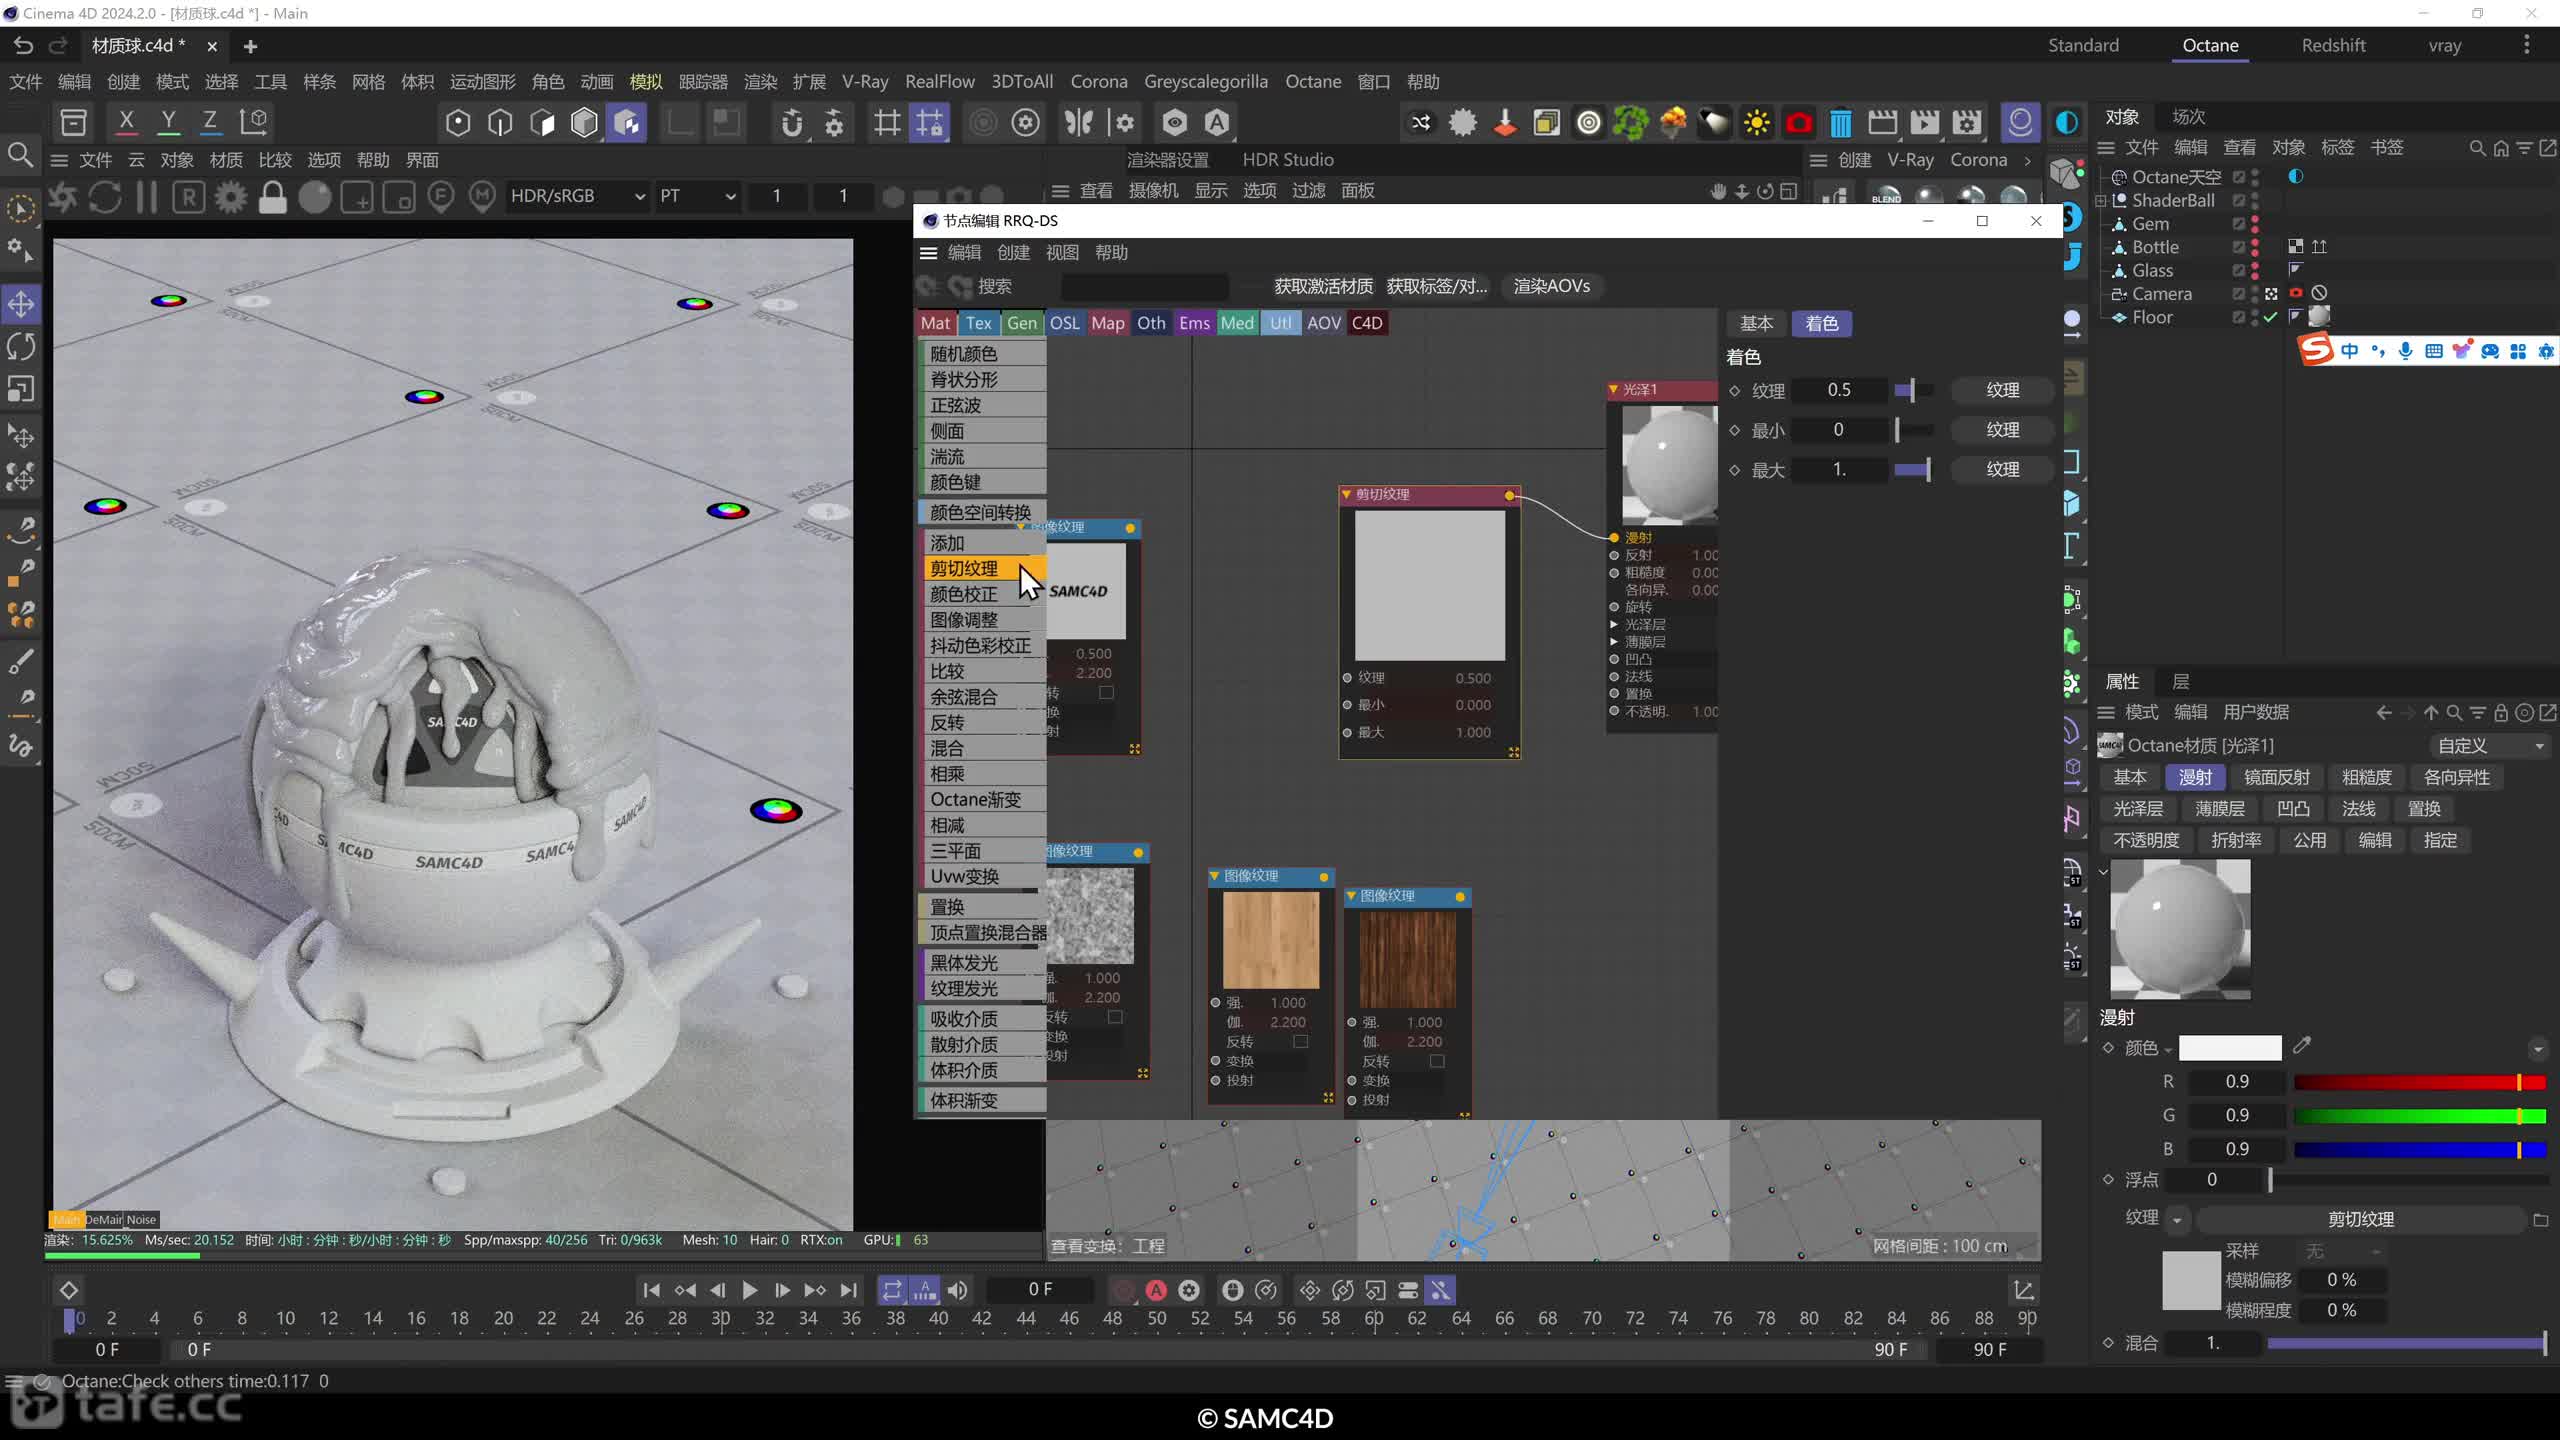Click the red camera render icon

pos(1798,122)
